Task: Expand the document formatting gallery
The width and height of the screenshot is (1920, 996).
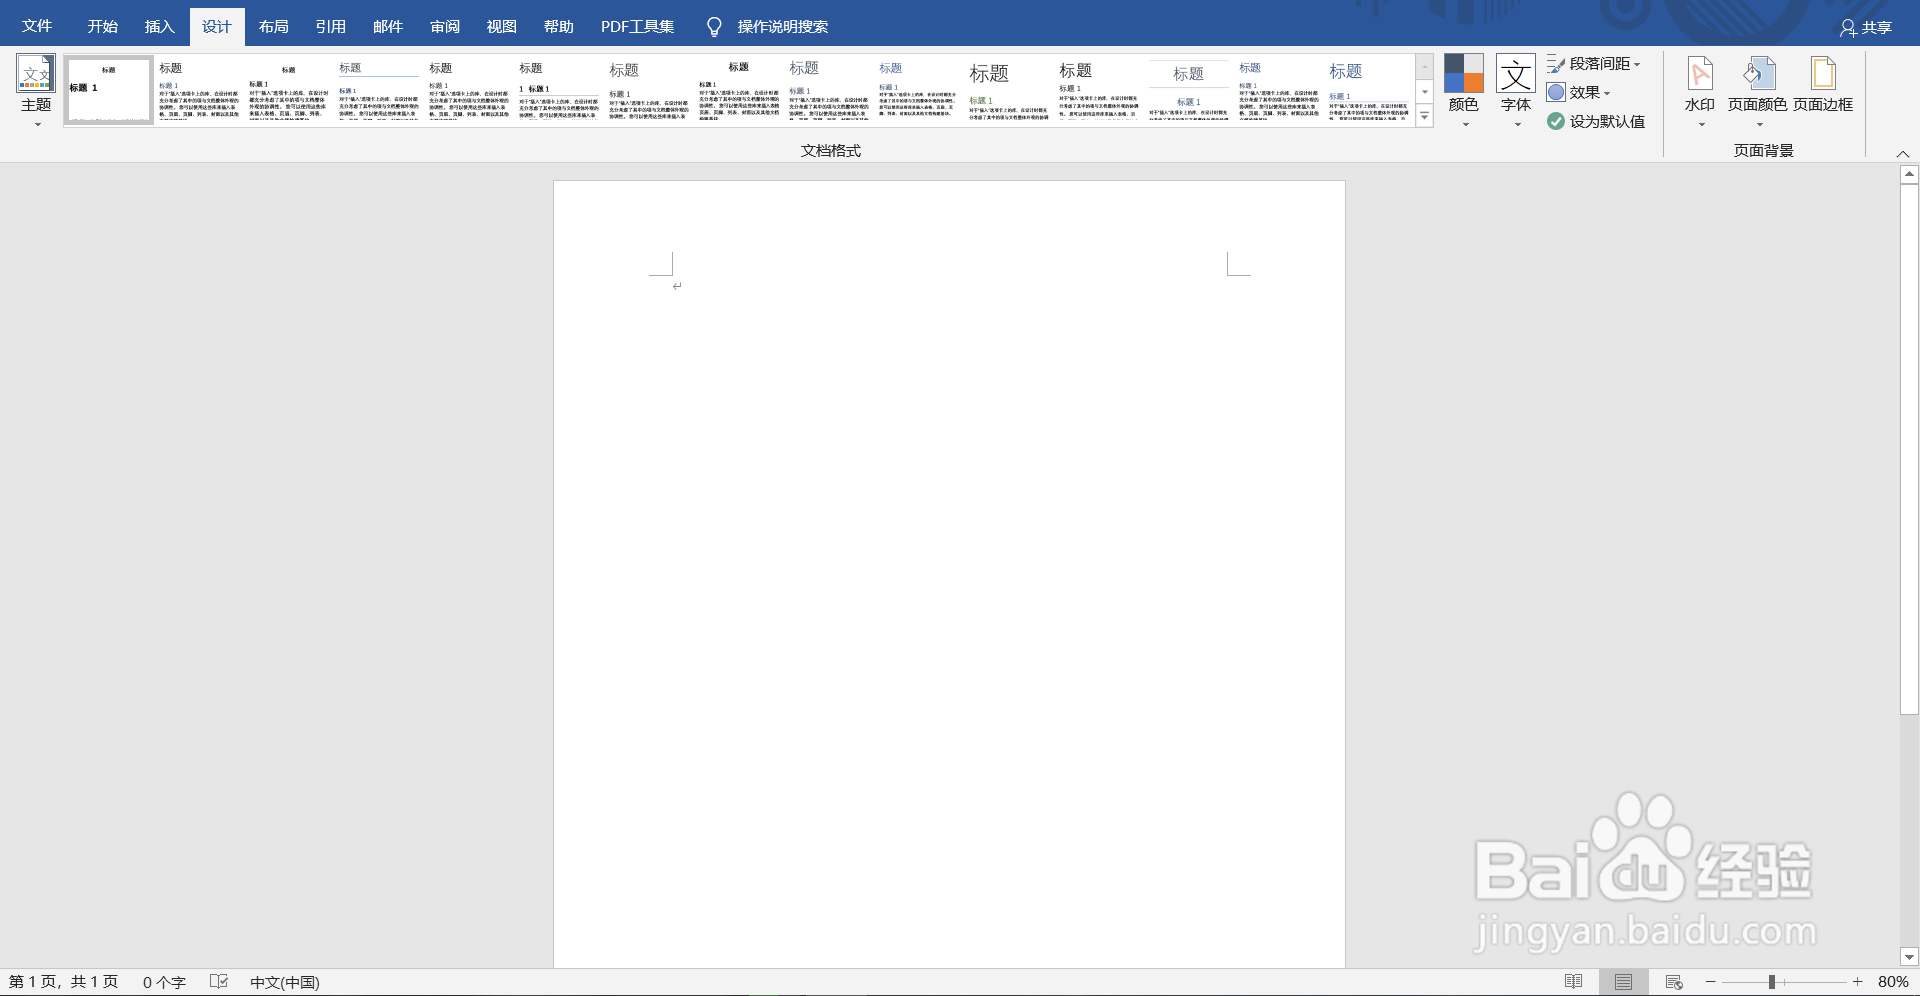Action: coord(1425,117)
